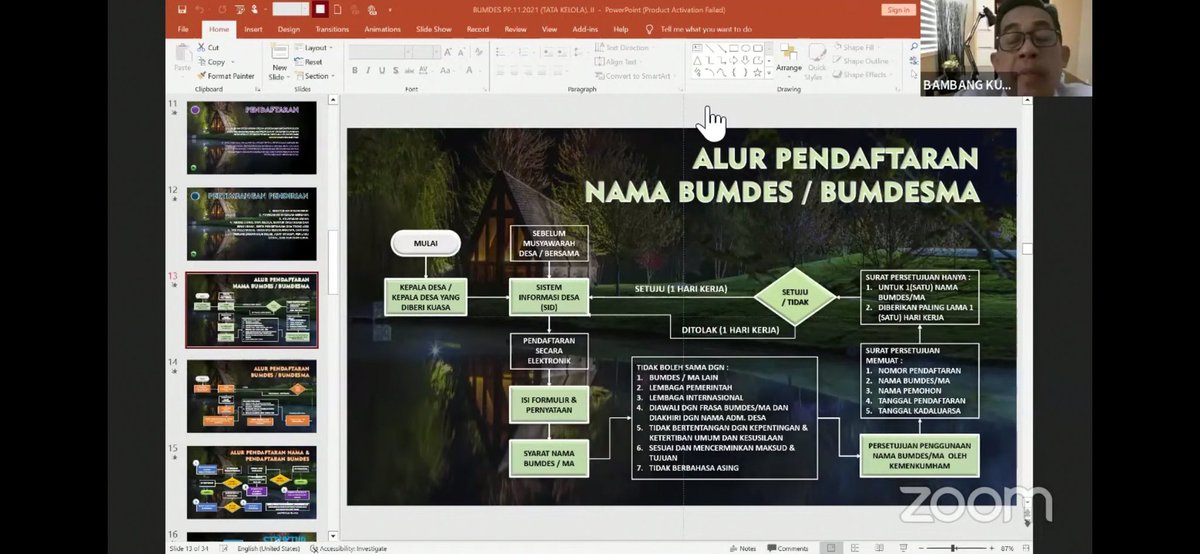Click the Sign in button
1200x554 pixels.
click(x=898, y=10)
